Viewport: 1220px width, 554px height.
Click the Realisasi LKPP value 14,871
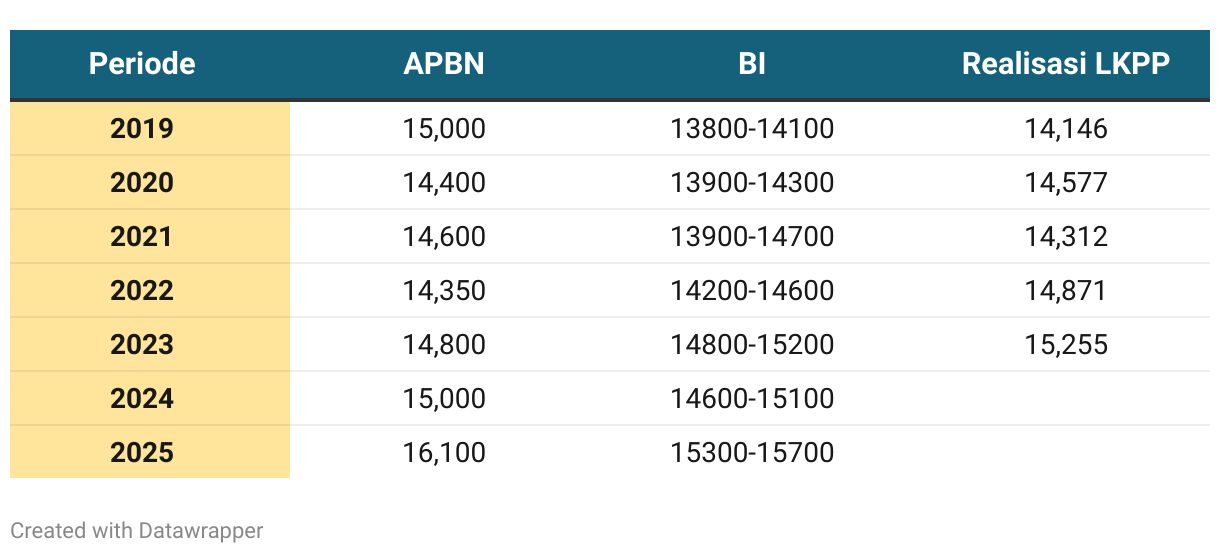(1066, 291)
